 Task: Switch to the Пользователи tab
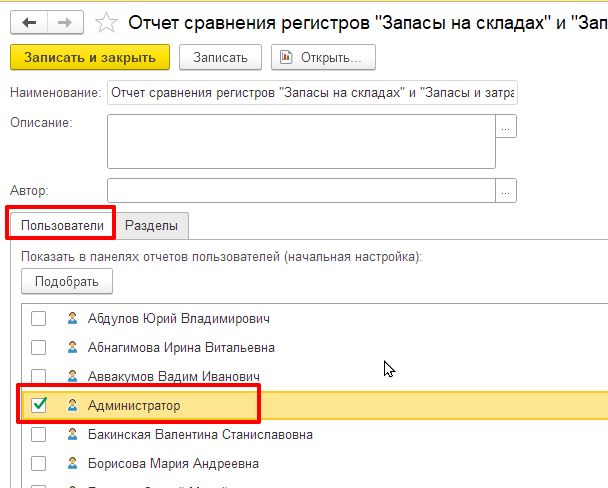click(x=62, y=225)
